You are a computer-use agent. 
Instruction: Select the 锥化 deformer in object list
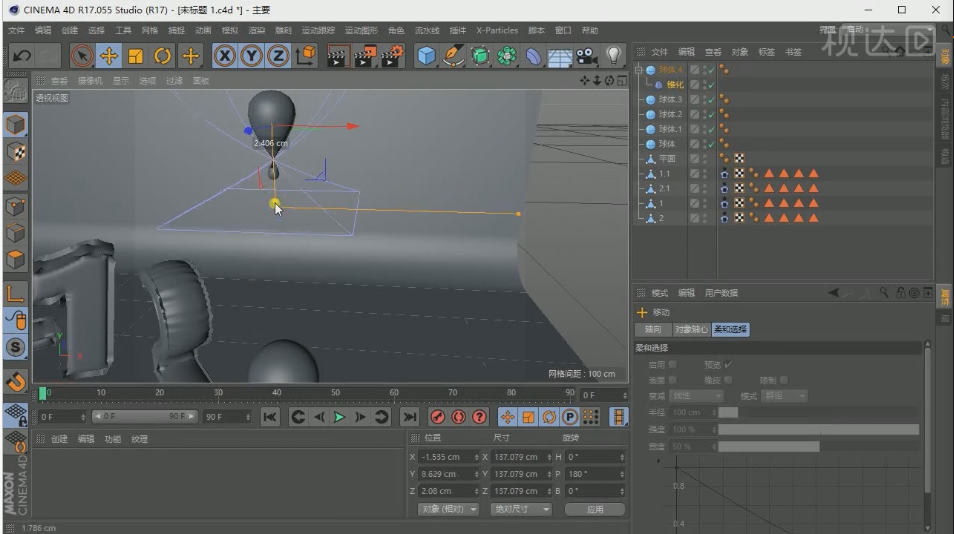pos(675,85)
